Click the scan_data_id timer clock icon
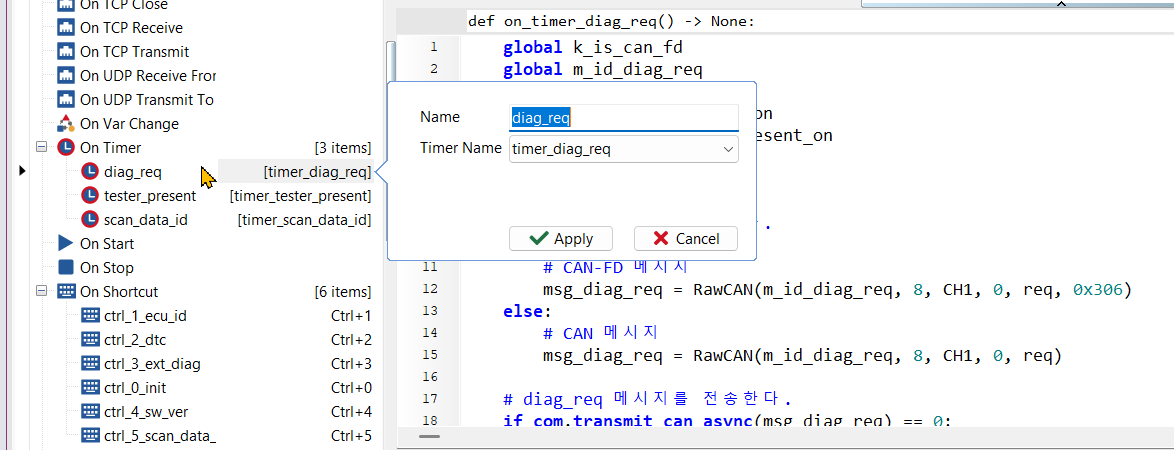 tap(90, 219)
